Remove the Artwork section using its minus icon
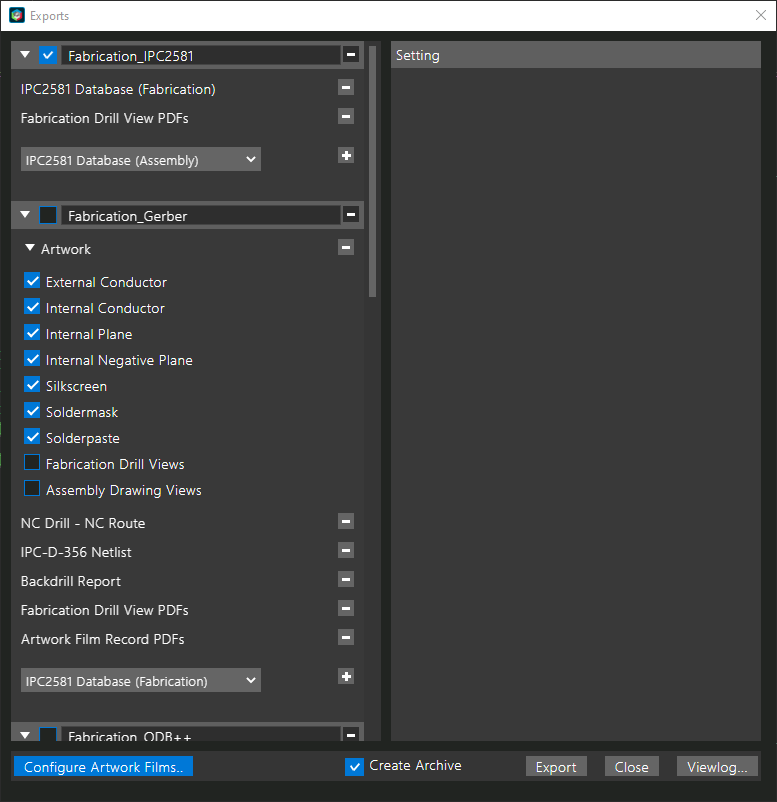Viewport: 777px width, 802px height. (x=346, y=248)
